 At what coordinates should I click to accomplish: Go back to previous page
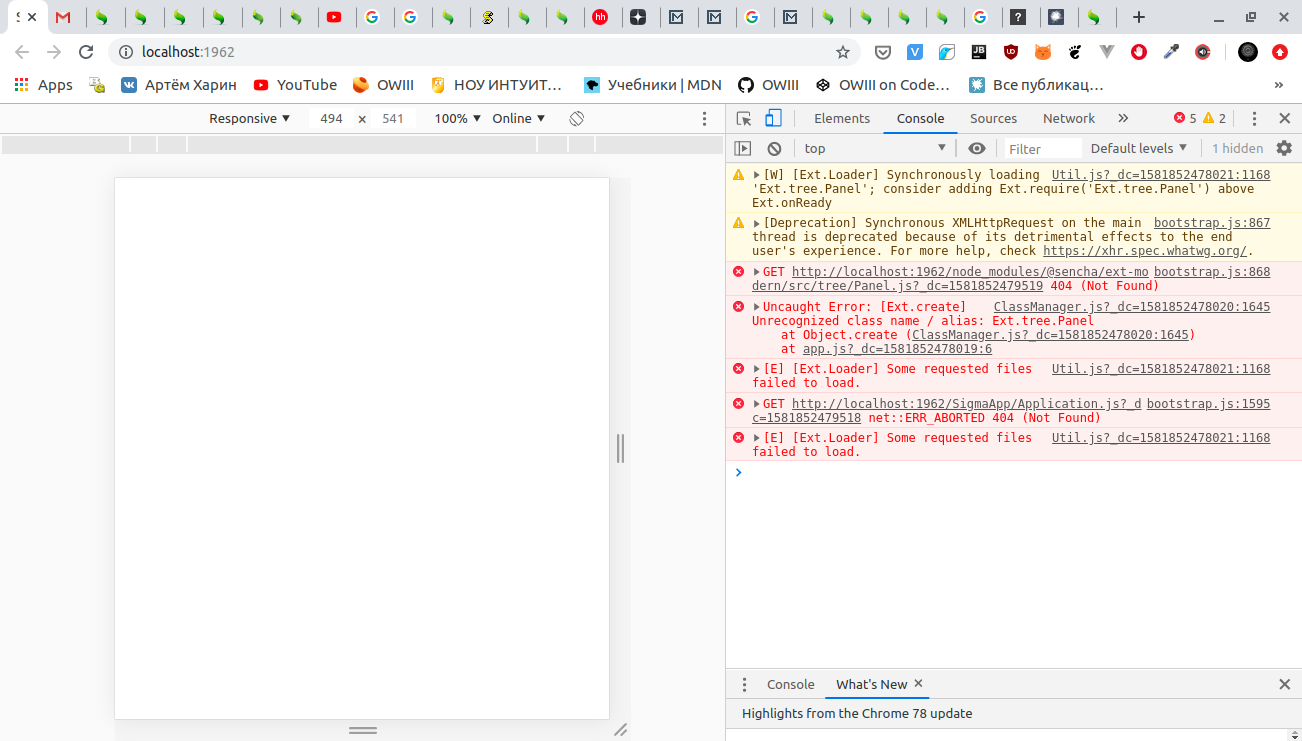[22, 52]
